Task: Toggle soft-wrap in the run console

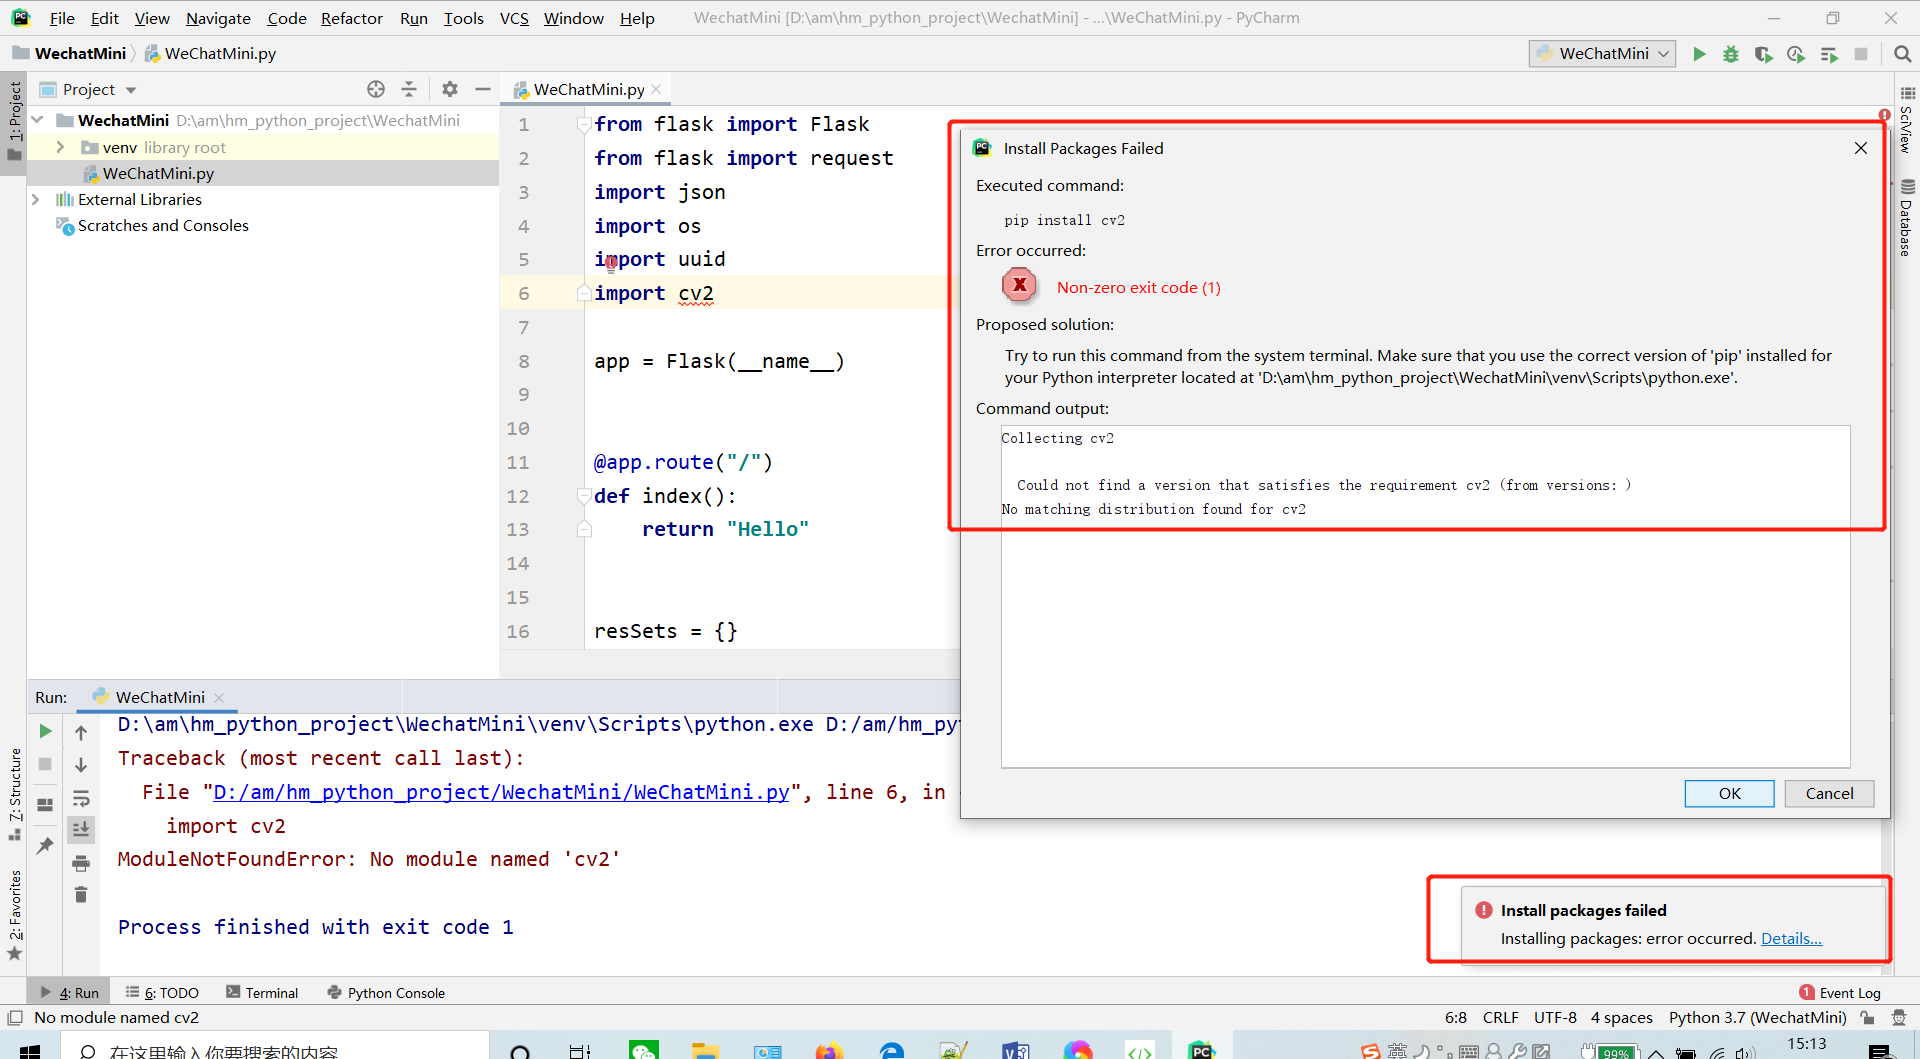Action: click(x=81, y=798)
